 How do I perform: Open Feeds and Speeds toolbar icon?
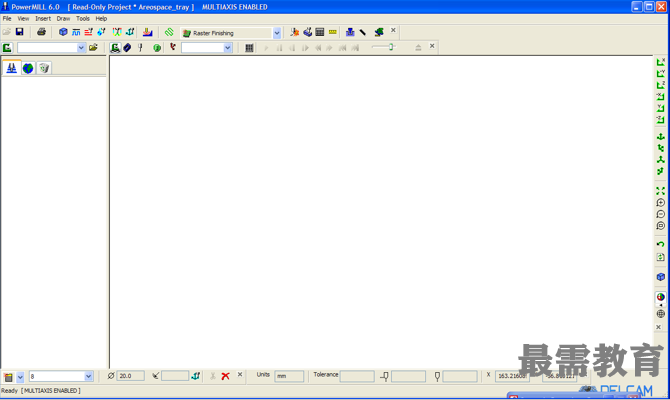(x=76, y=32)
